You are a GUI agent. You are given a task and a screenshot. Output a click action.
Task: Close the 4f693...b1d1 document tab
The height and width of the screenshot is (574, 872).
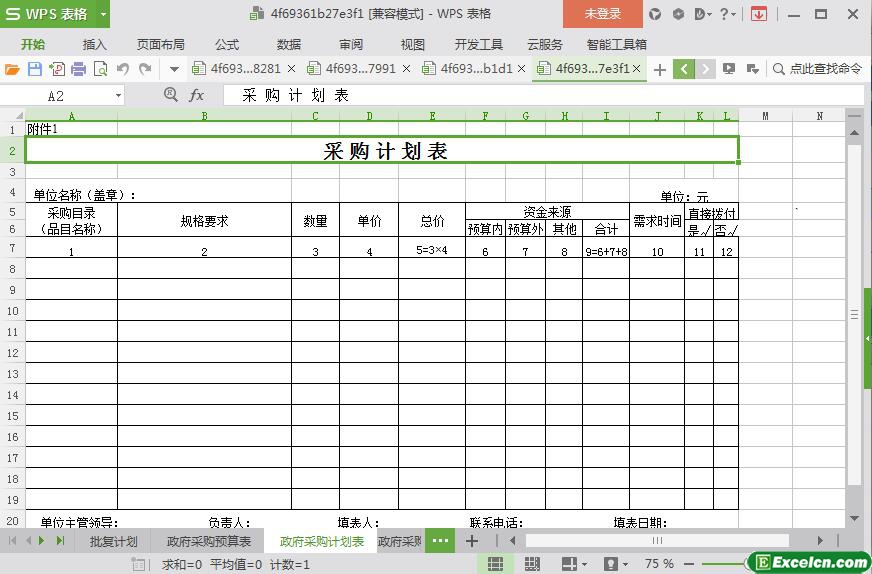coord(522,68)
